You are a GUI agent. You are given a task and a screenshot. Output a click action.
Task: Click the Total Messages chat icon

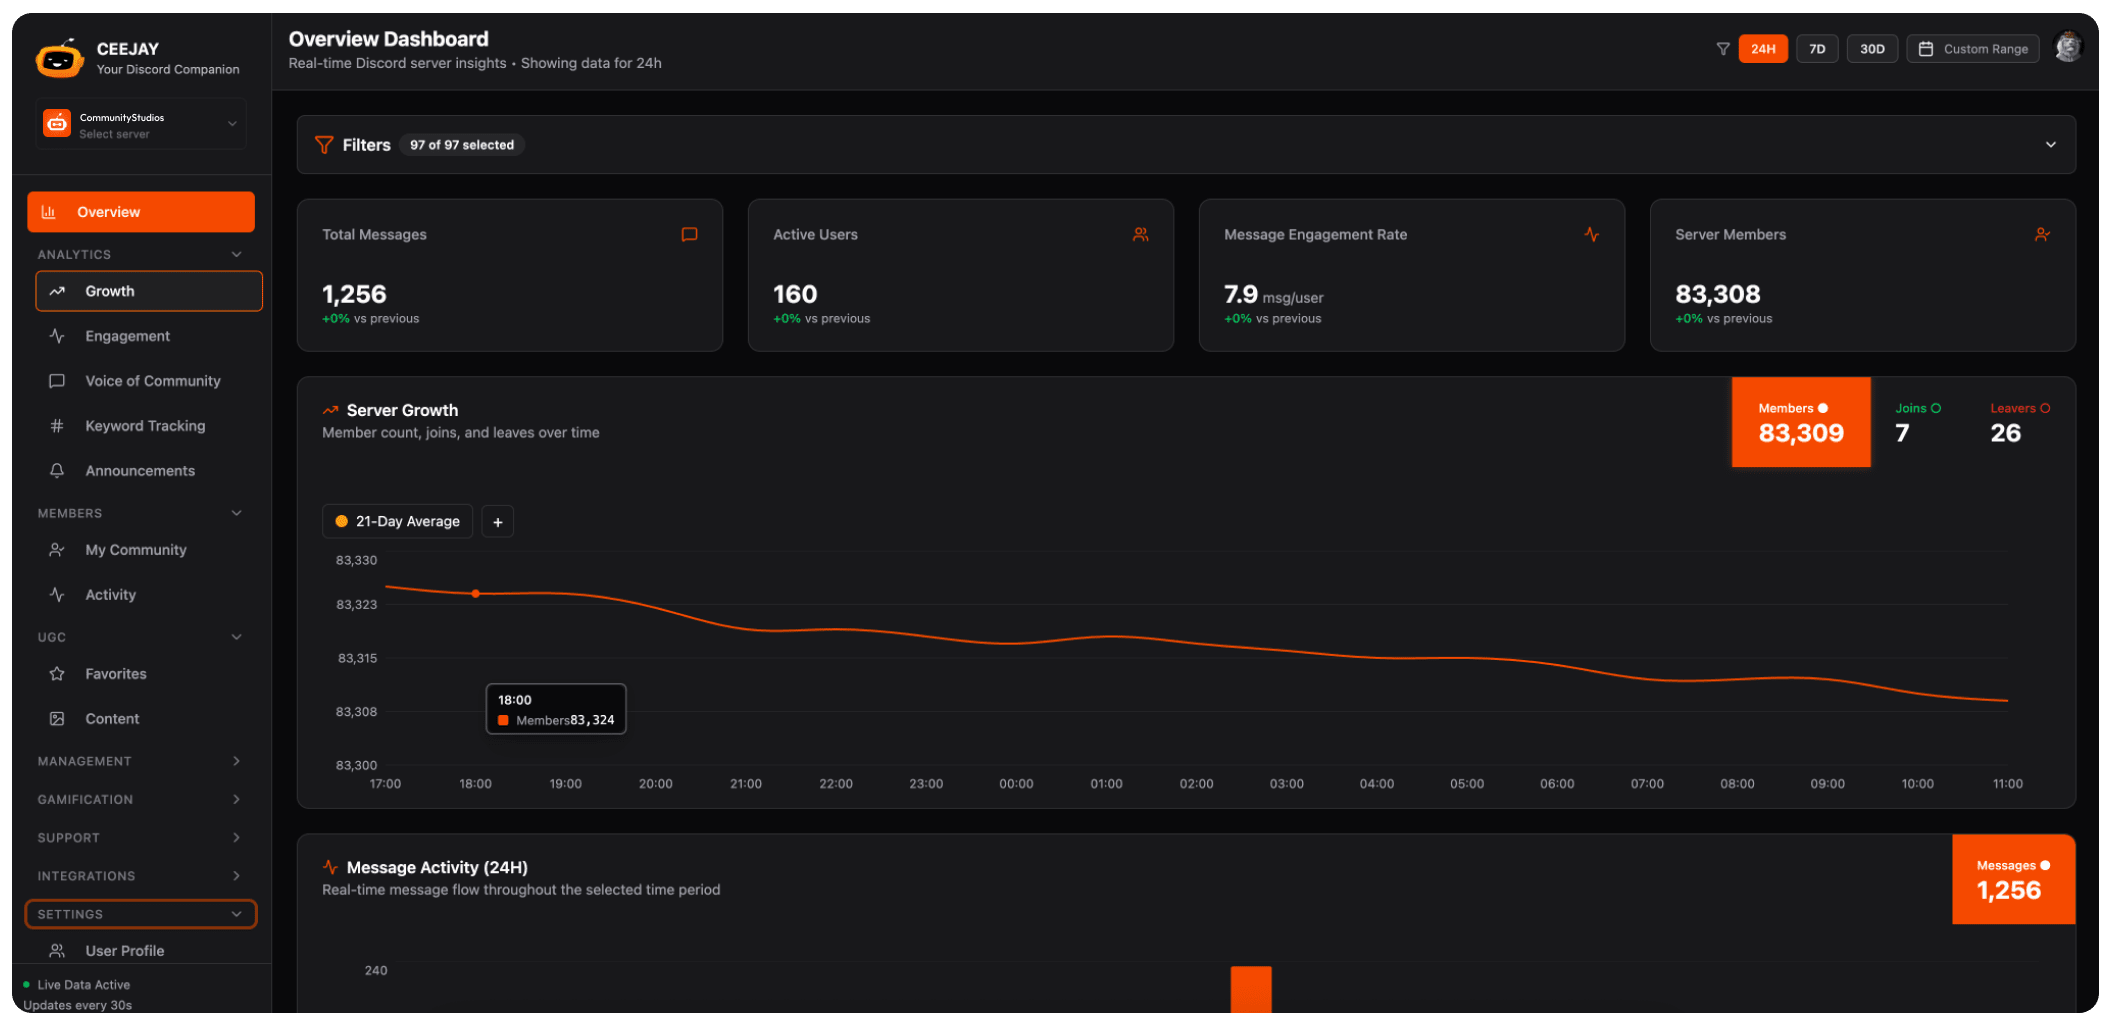(x=689, y=234)
